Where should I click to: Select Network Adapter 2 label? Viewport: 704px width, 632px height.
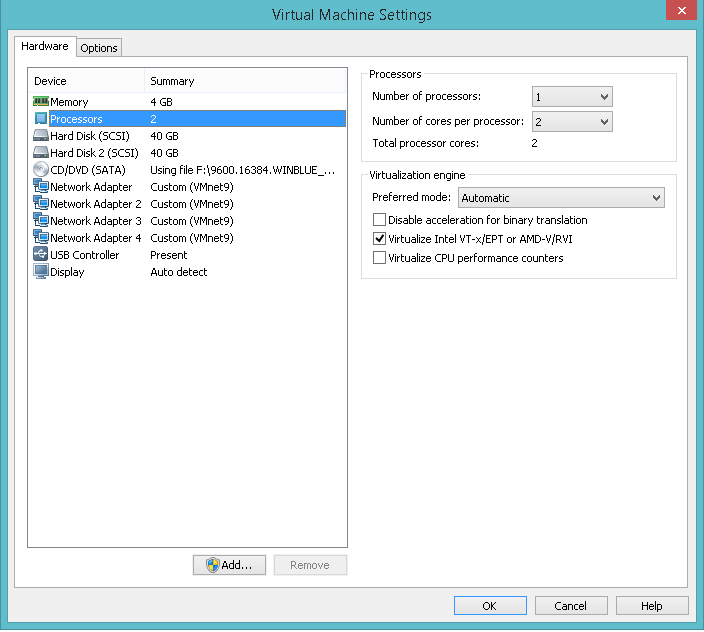(x=96, y=204)
